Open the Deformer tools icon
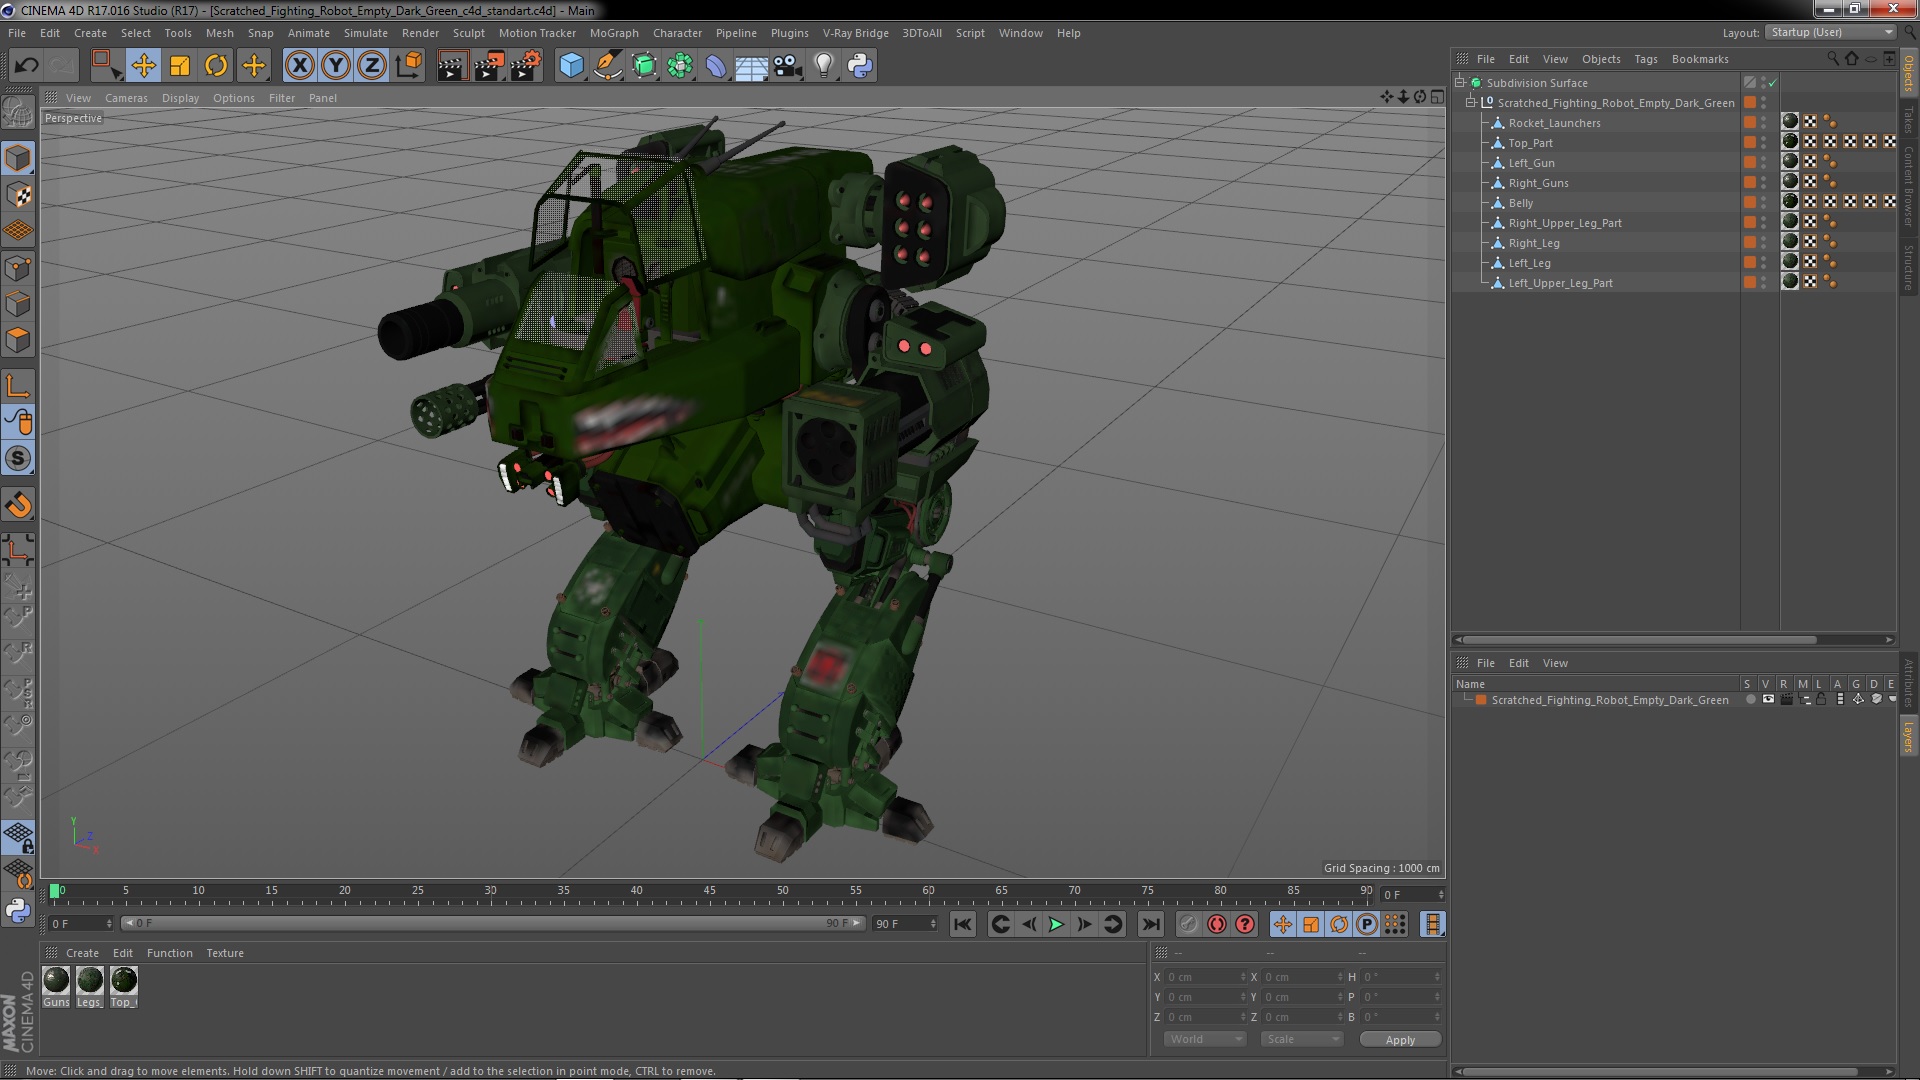Image resolution: width=1920 pixels, height=1080 pixels. 716,66
